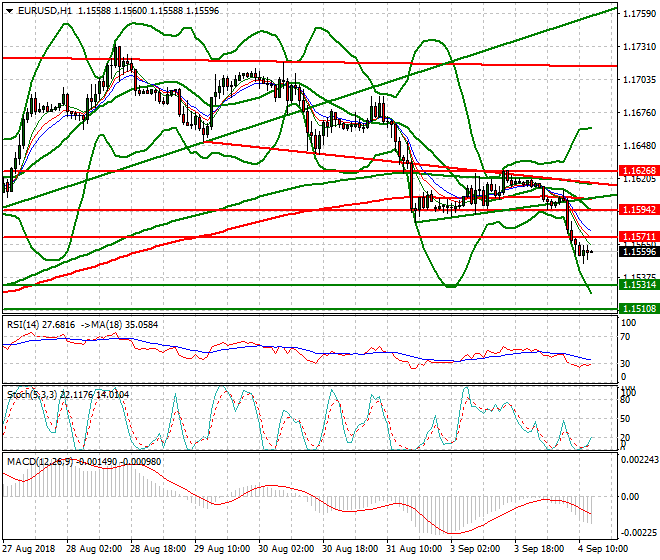The image size is (660, 560).
Task: Click the RSI scale value 30
Action: [625, 363]
